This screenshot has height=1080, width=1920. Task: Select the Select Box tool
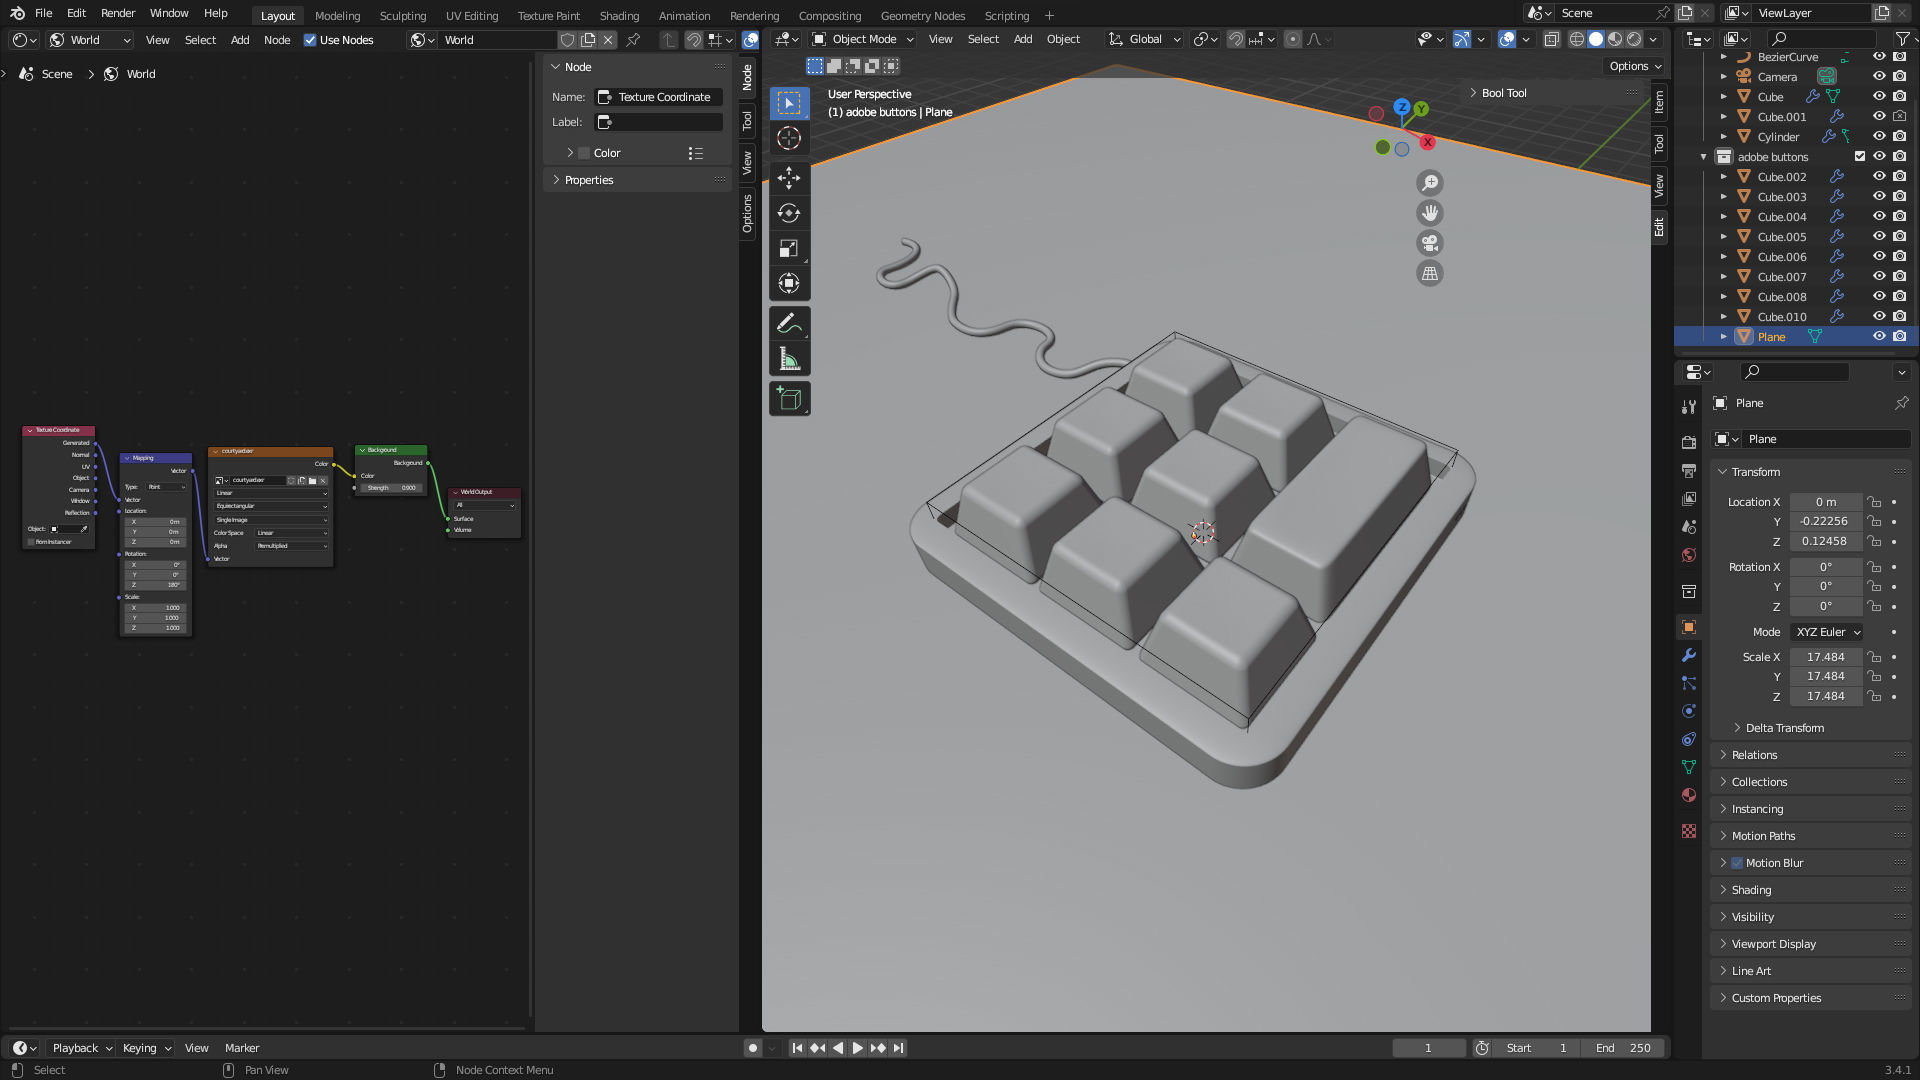pos(789,103)
